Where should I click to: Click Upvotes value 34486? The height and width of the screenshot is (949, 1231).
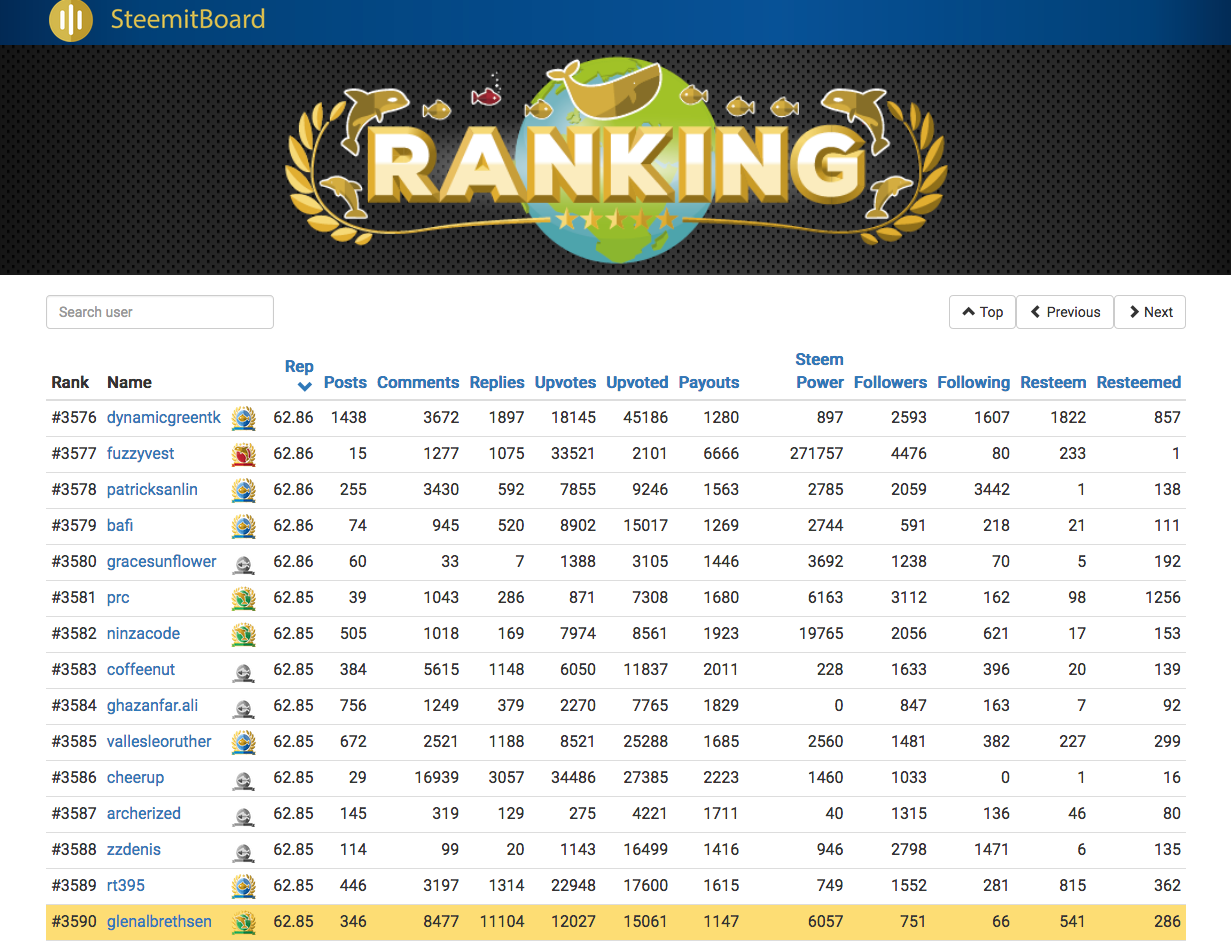point(572,777)
